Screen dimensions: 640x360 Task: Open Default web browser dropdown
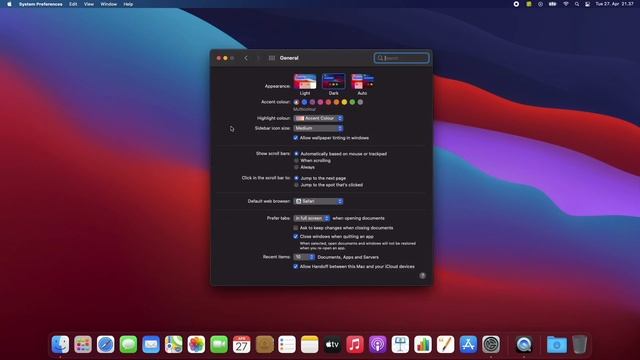[x=318, y=201]
